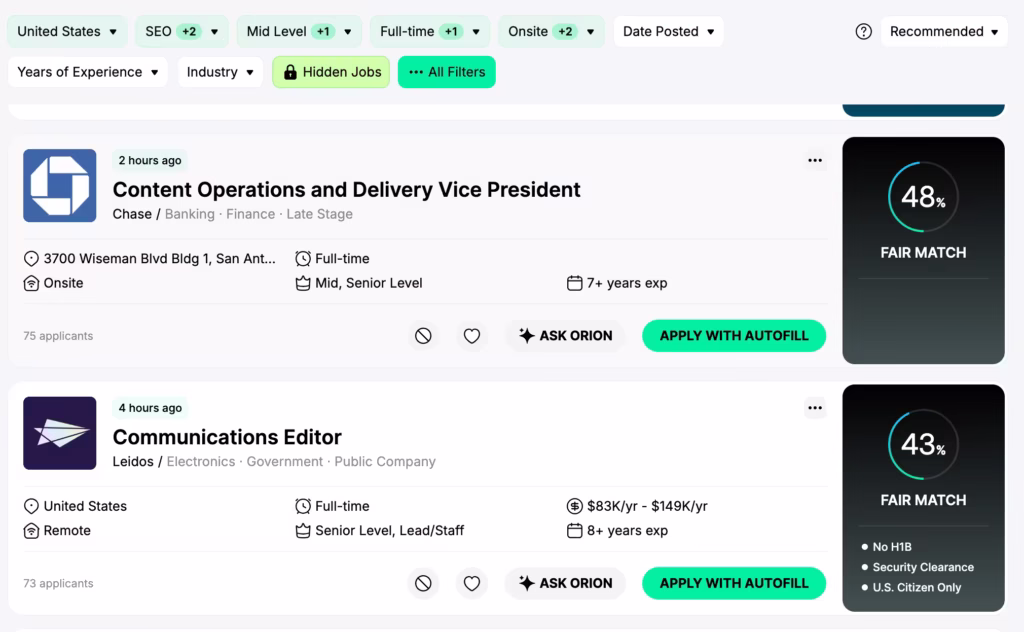
Task: Click the block icon on Leidos job
Action: tap(423, 583)
